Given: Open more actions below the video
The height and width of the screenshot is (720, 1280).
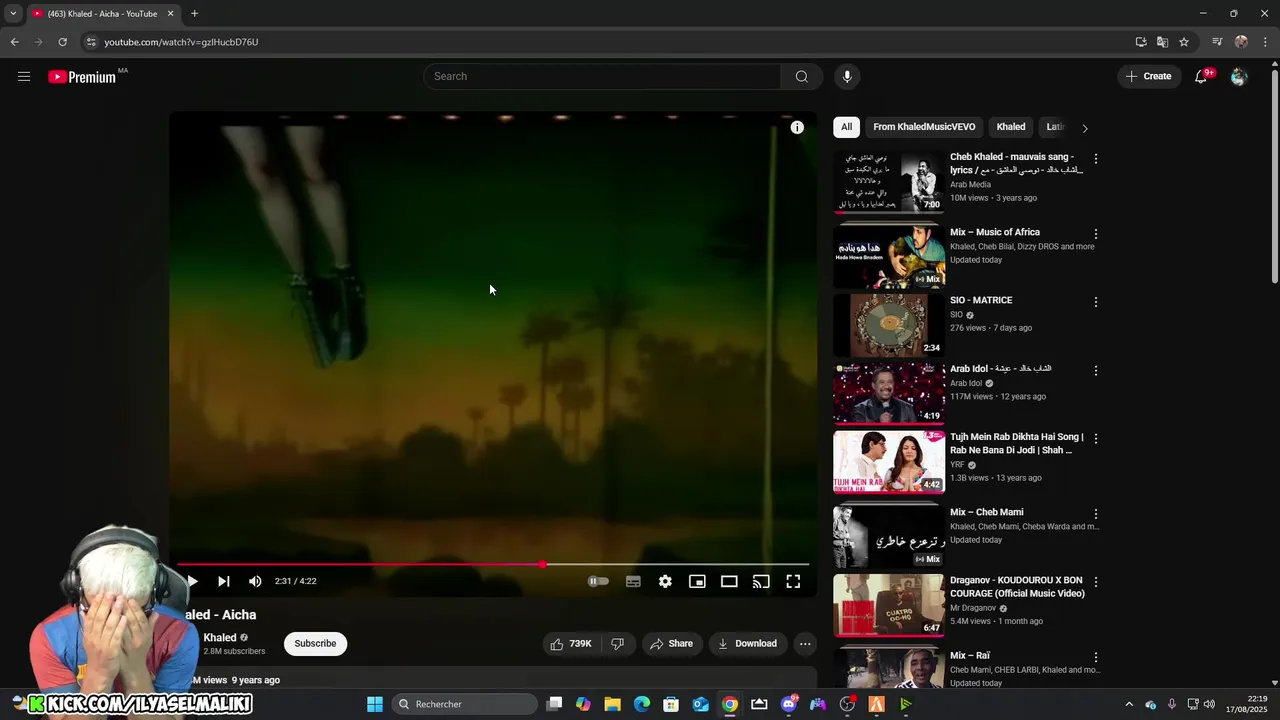Looking at the screenshot, I should pyautogui.click(x=805, y=644).
